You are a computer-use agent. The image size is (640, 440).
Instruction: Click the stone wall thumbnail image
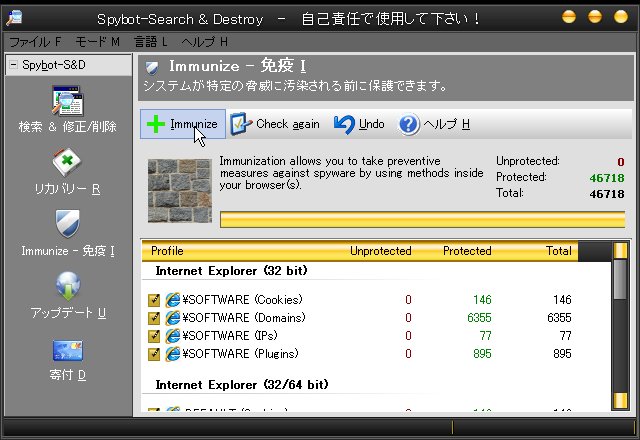(180, 191)
